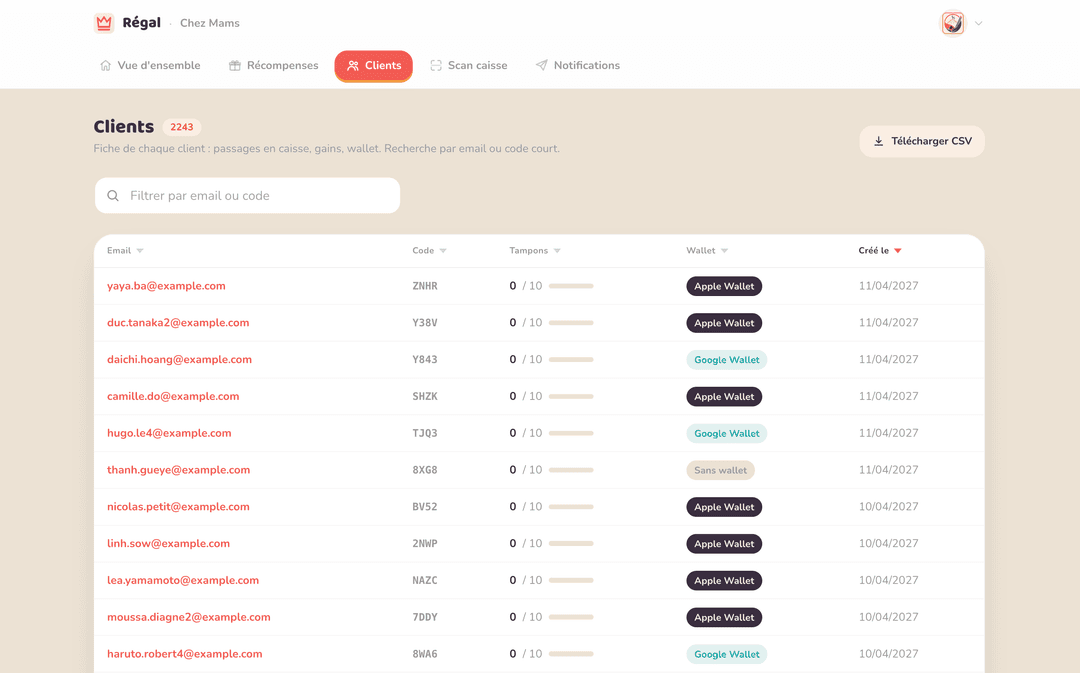Open client haruto.robert4@example.com
Screen dimensions: 1080x673
pos(185,654)
